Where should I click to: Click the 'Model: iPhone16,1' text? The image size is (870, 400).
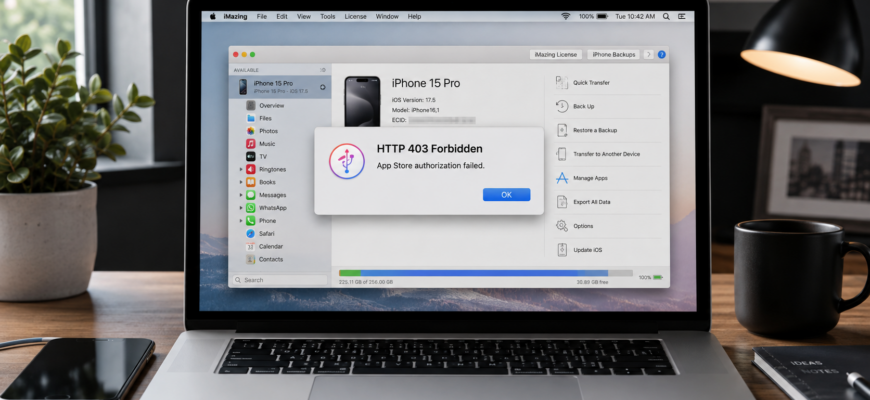[x=416, y=110]
